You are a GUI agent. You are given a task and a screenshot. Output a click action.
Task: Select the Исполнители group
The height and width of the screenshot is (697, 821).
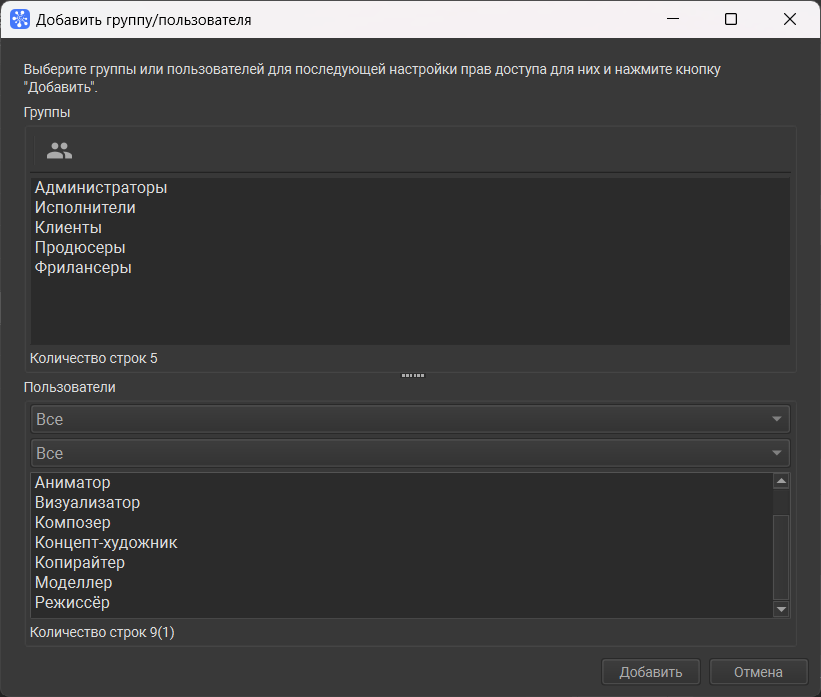click(410, 207)
